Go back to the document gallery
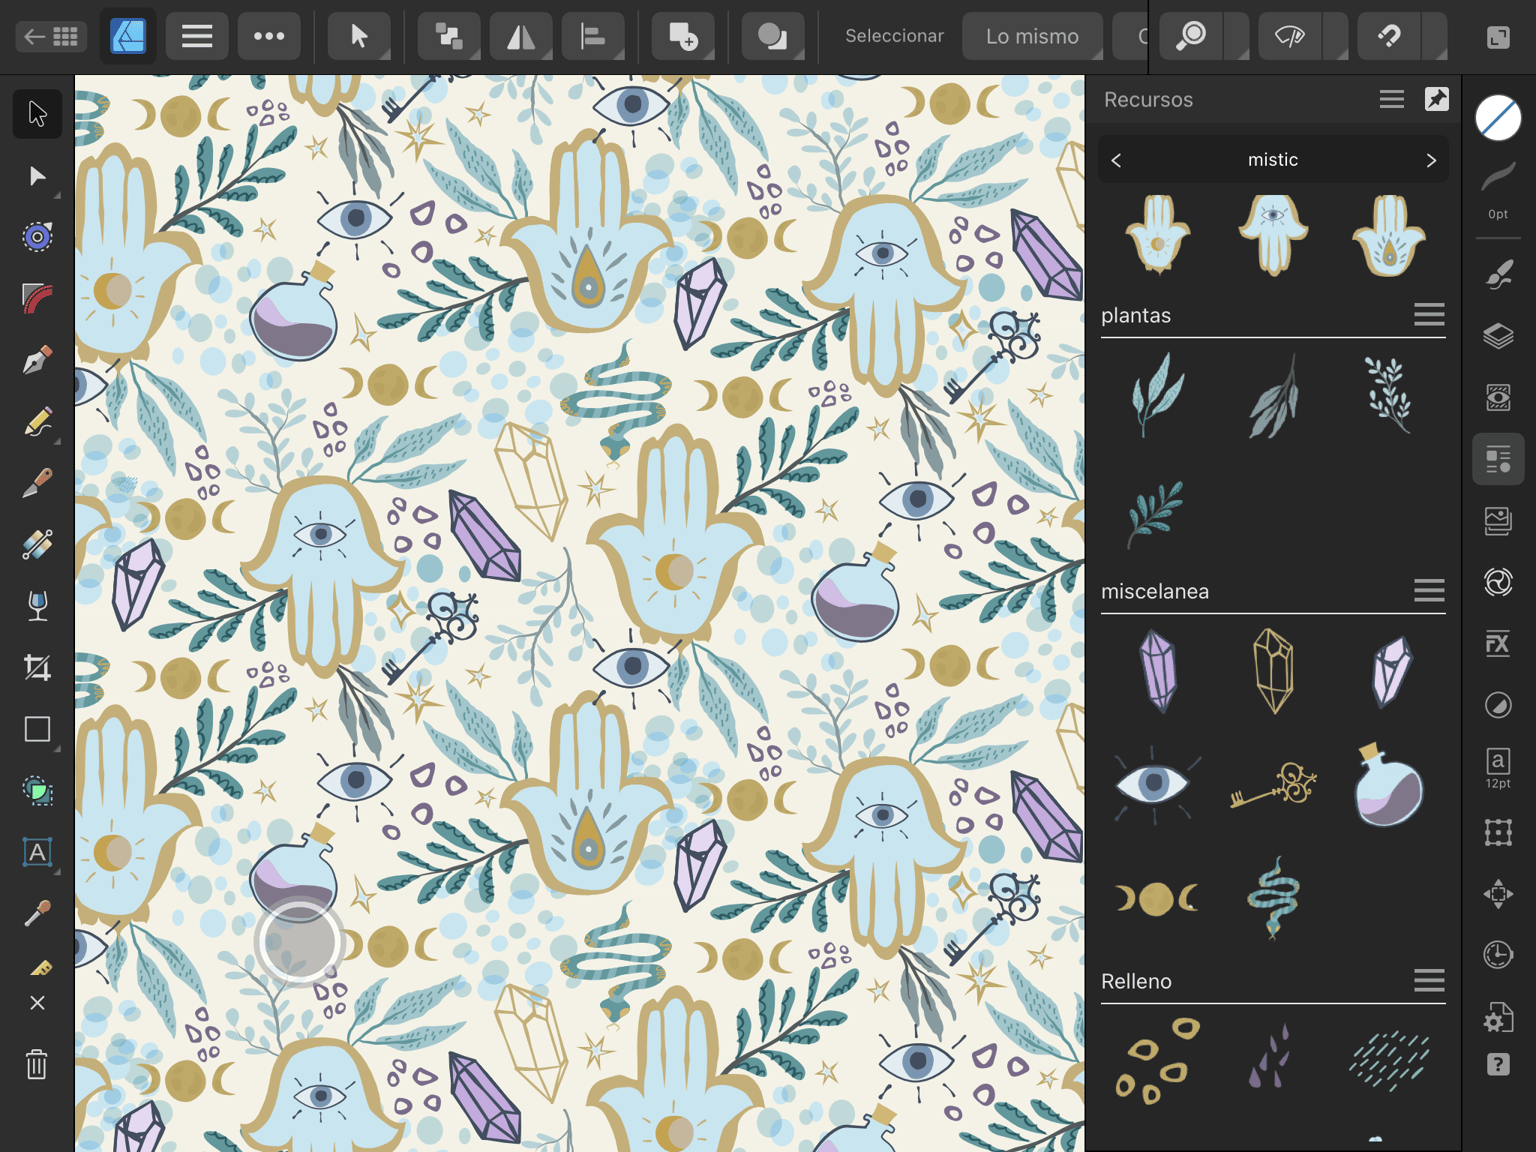Viewport: 1536px width, 1152px height. pos(51,37)
